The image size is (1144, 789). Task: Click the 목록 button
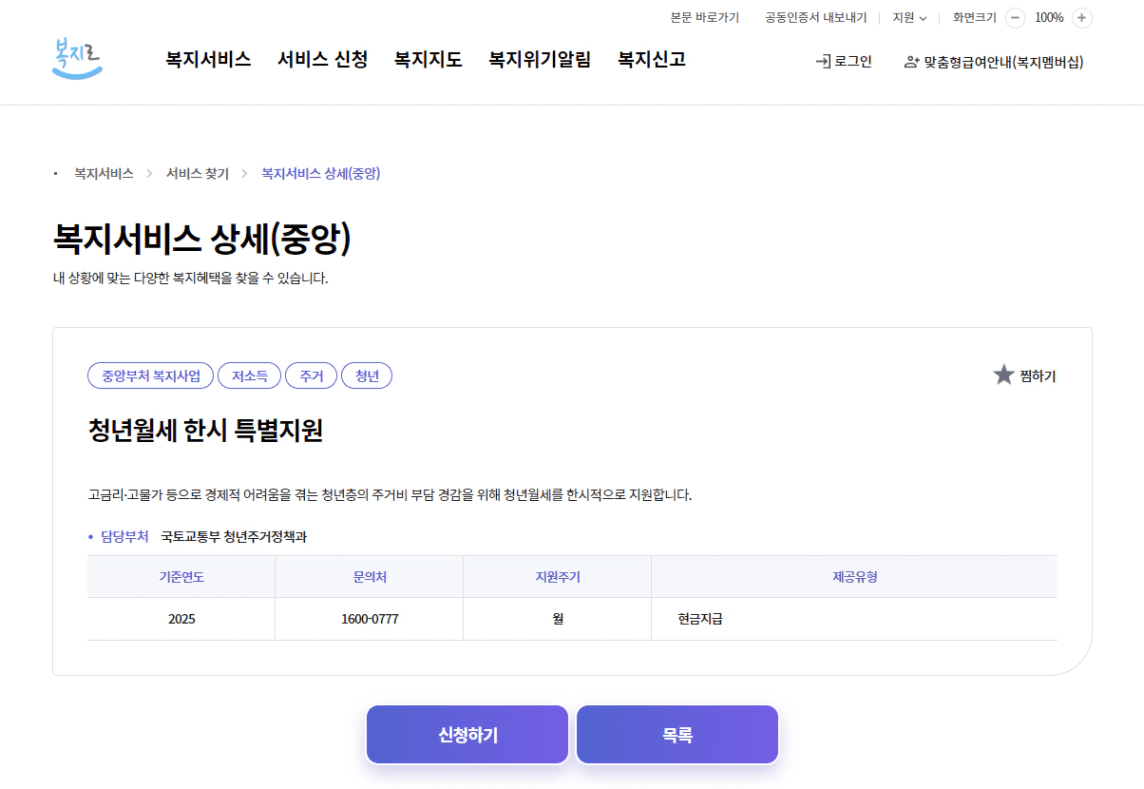(677, 734)
